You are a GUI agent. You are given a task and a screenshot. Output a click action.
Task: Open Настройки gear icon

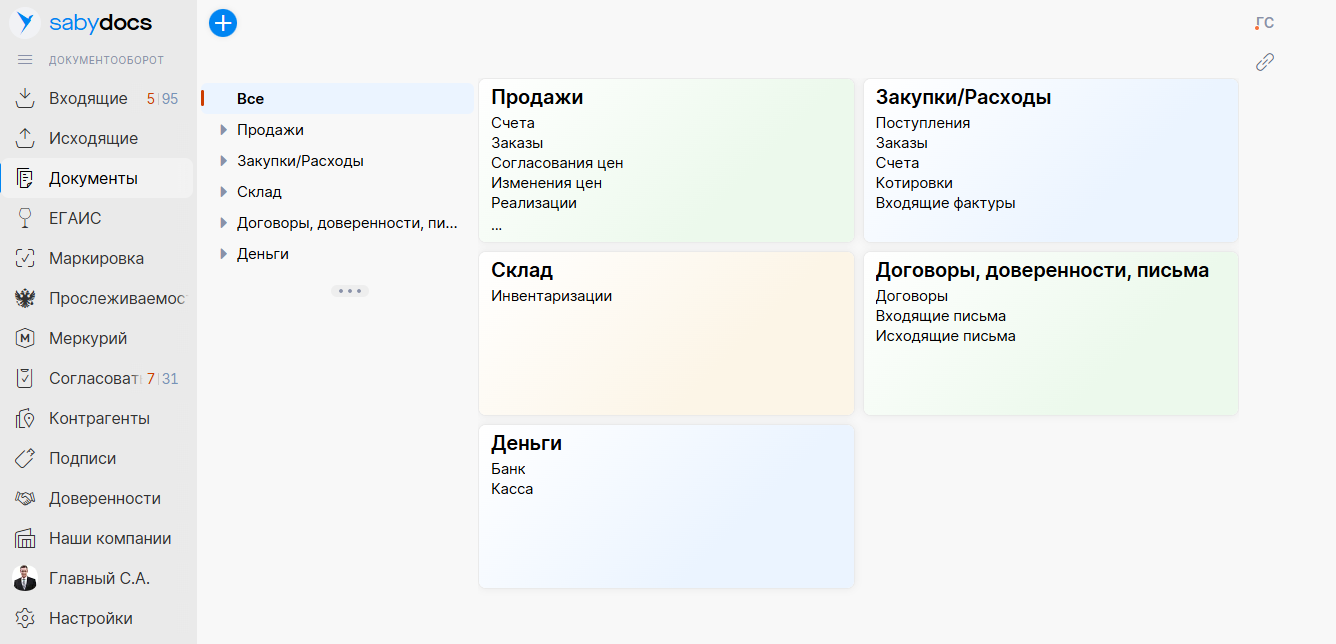26,618
